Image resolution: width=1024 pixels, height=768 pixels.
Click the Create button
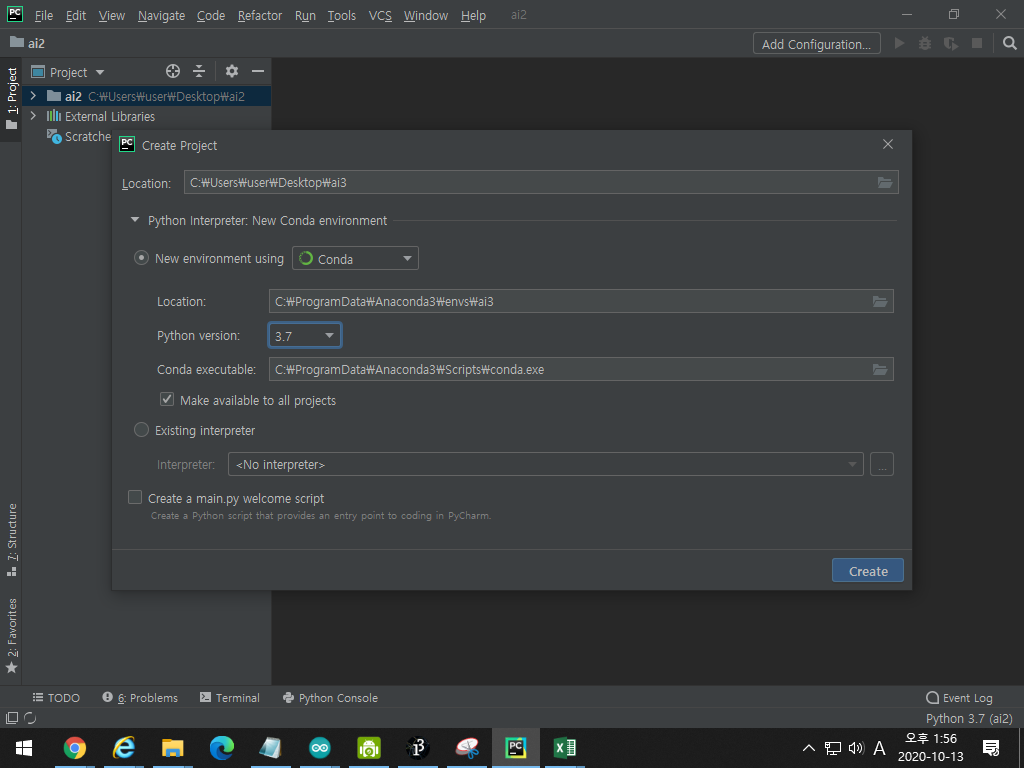868,571
